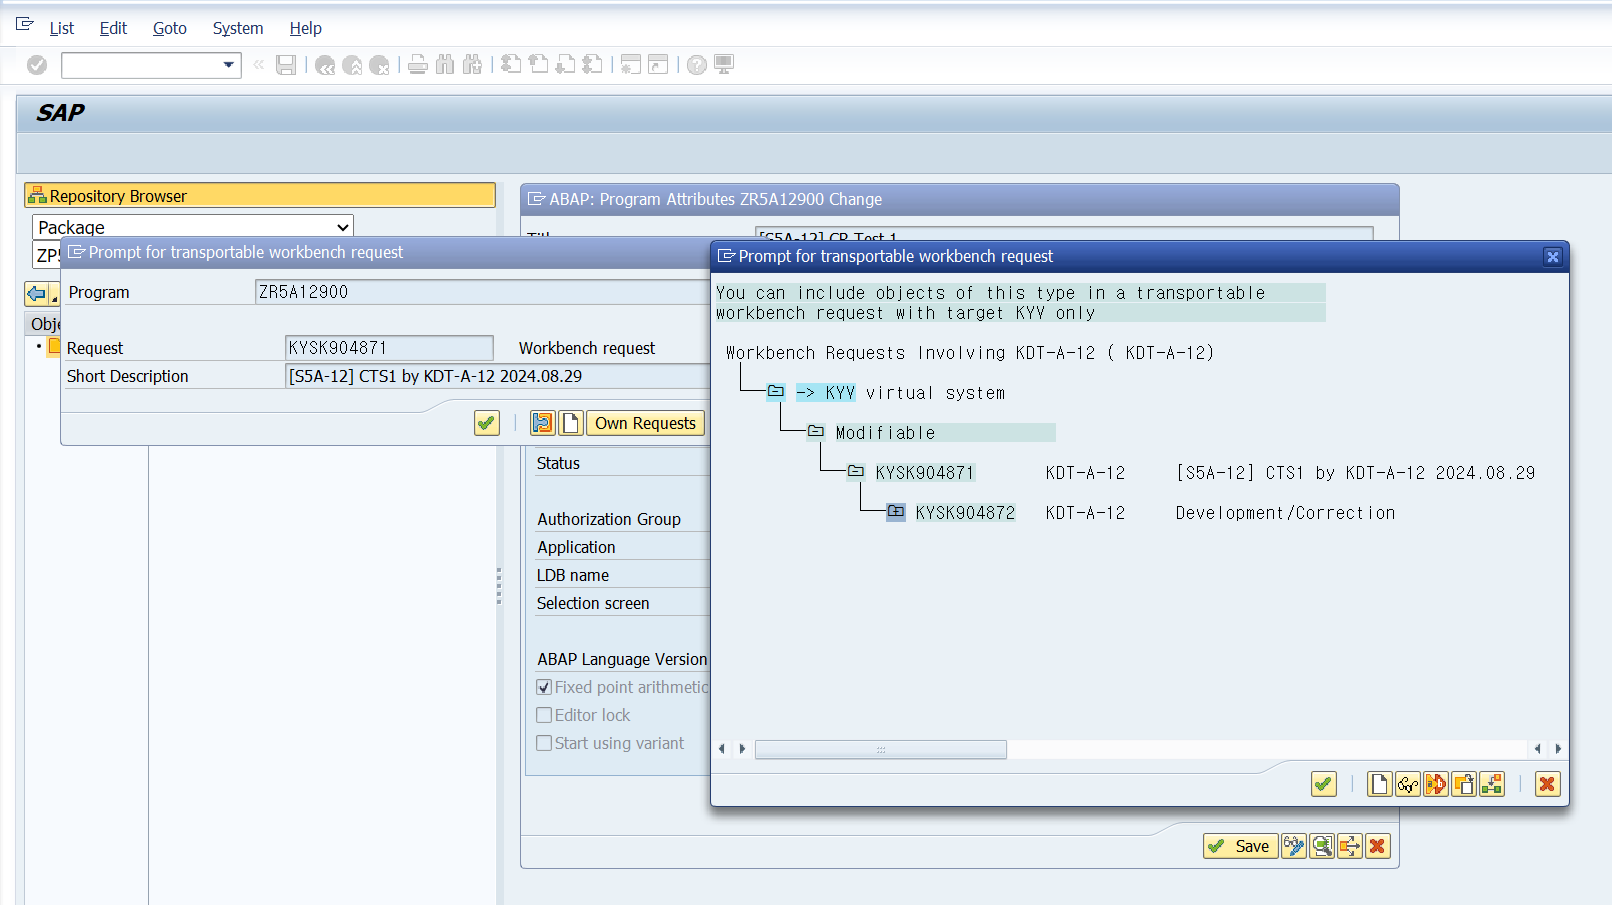Viewport: 1612px width, 905px height.
Task: Click the First Page icon in toolbar
Action: (x=511, y=65)
